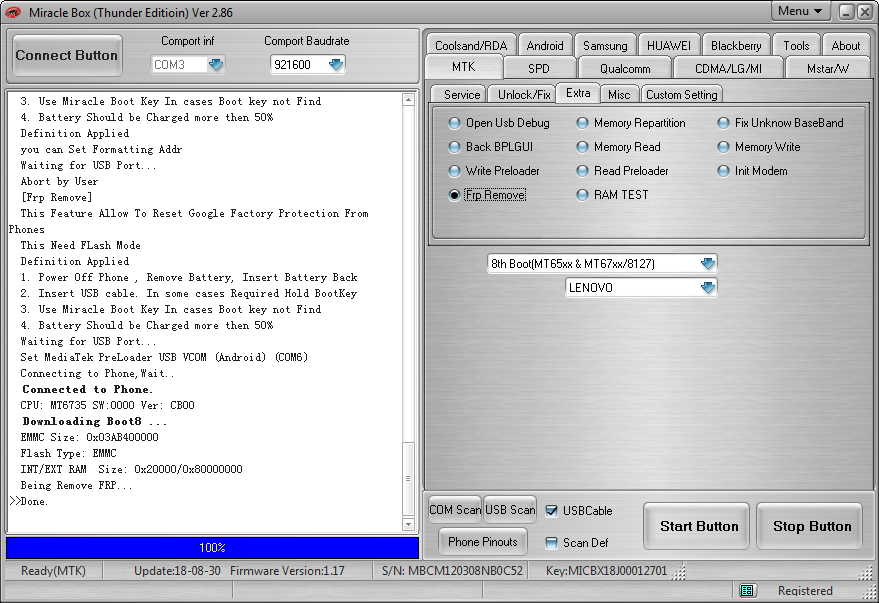Screen dimensions: 879x603
Task: Switch to the Qualcomm tab
Action: [x=625, y=68]
